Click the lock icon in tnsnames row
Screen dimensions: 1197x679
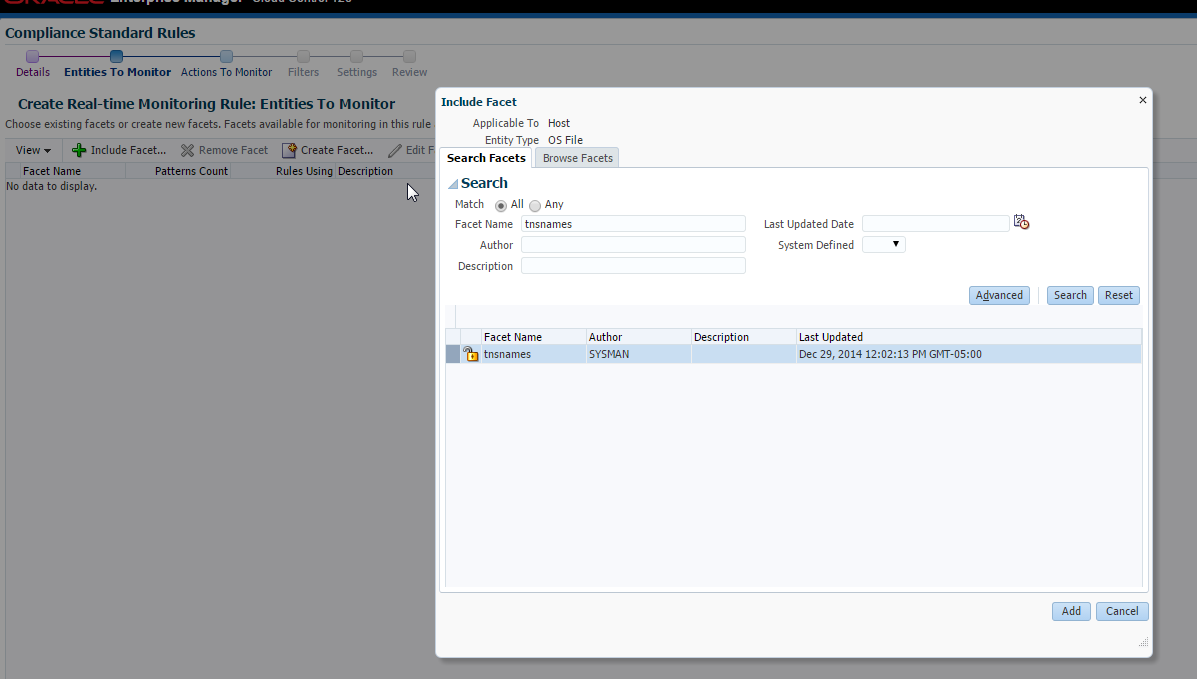coord(471,354)
